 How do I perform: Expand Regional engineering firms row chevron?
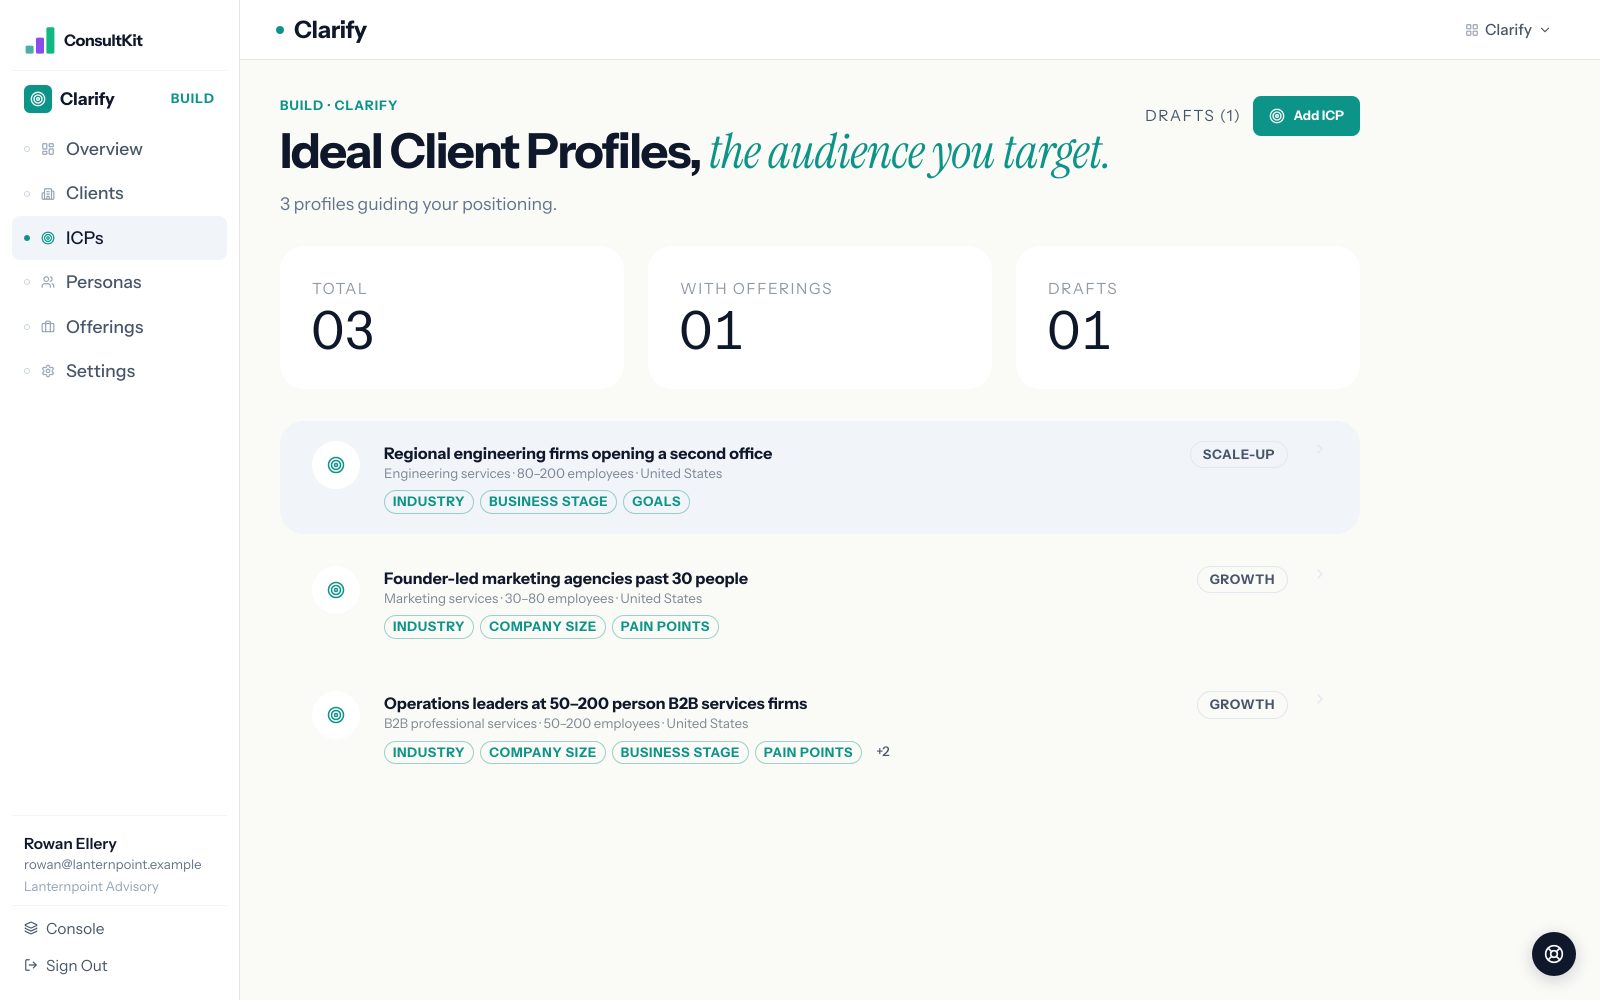(x=1320, y=449)
